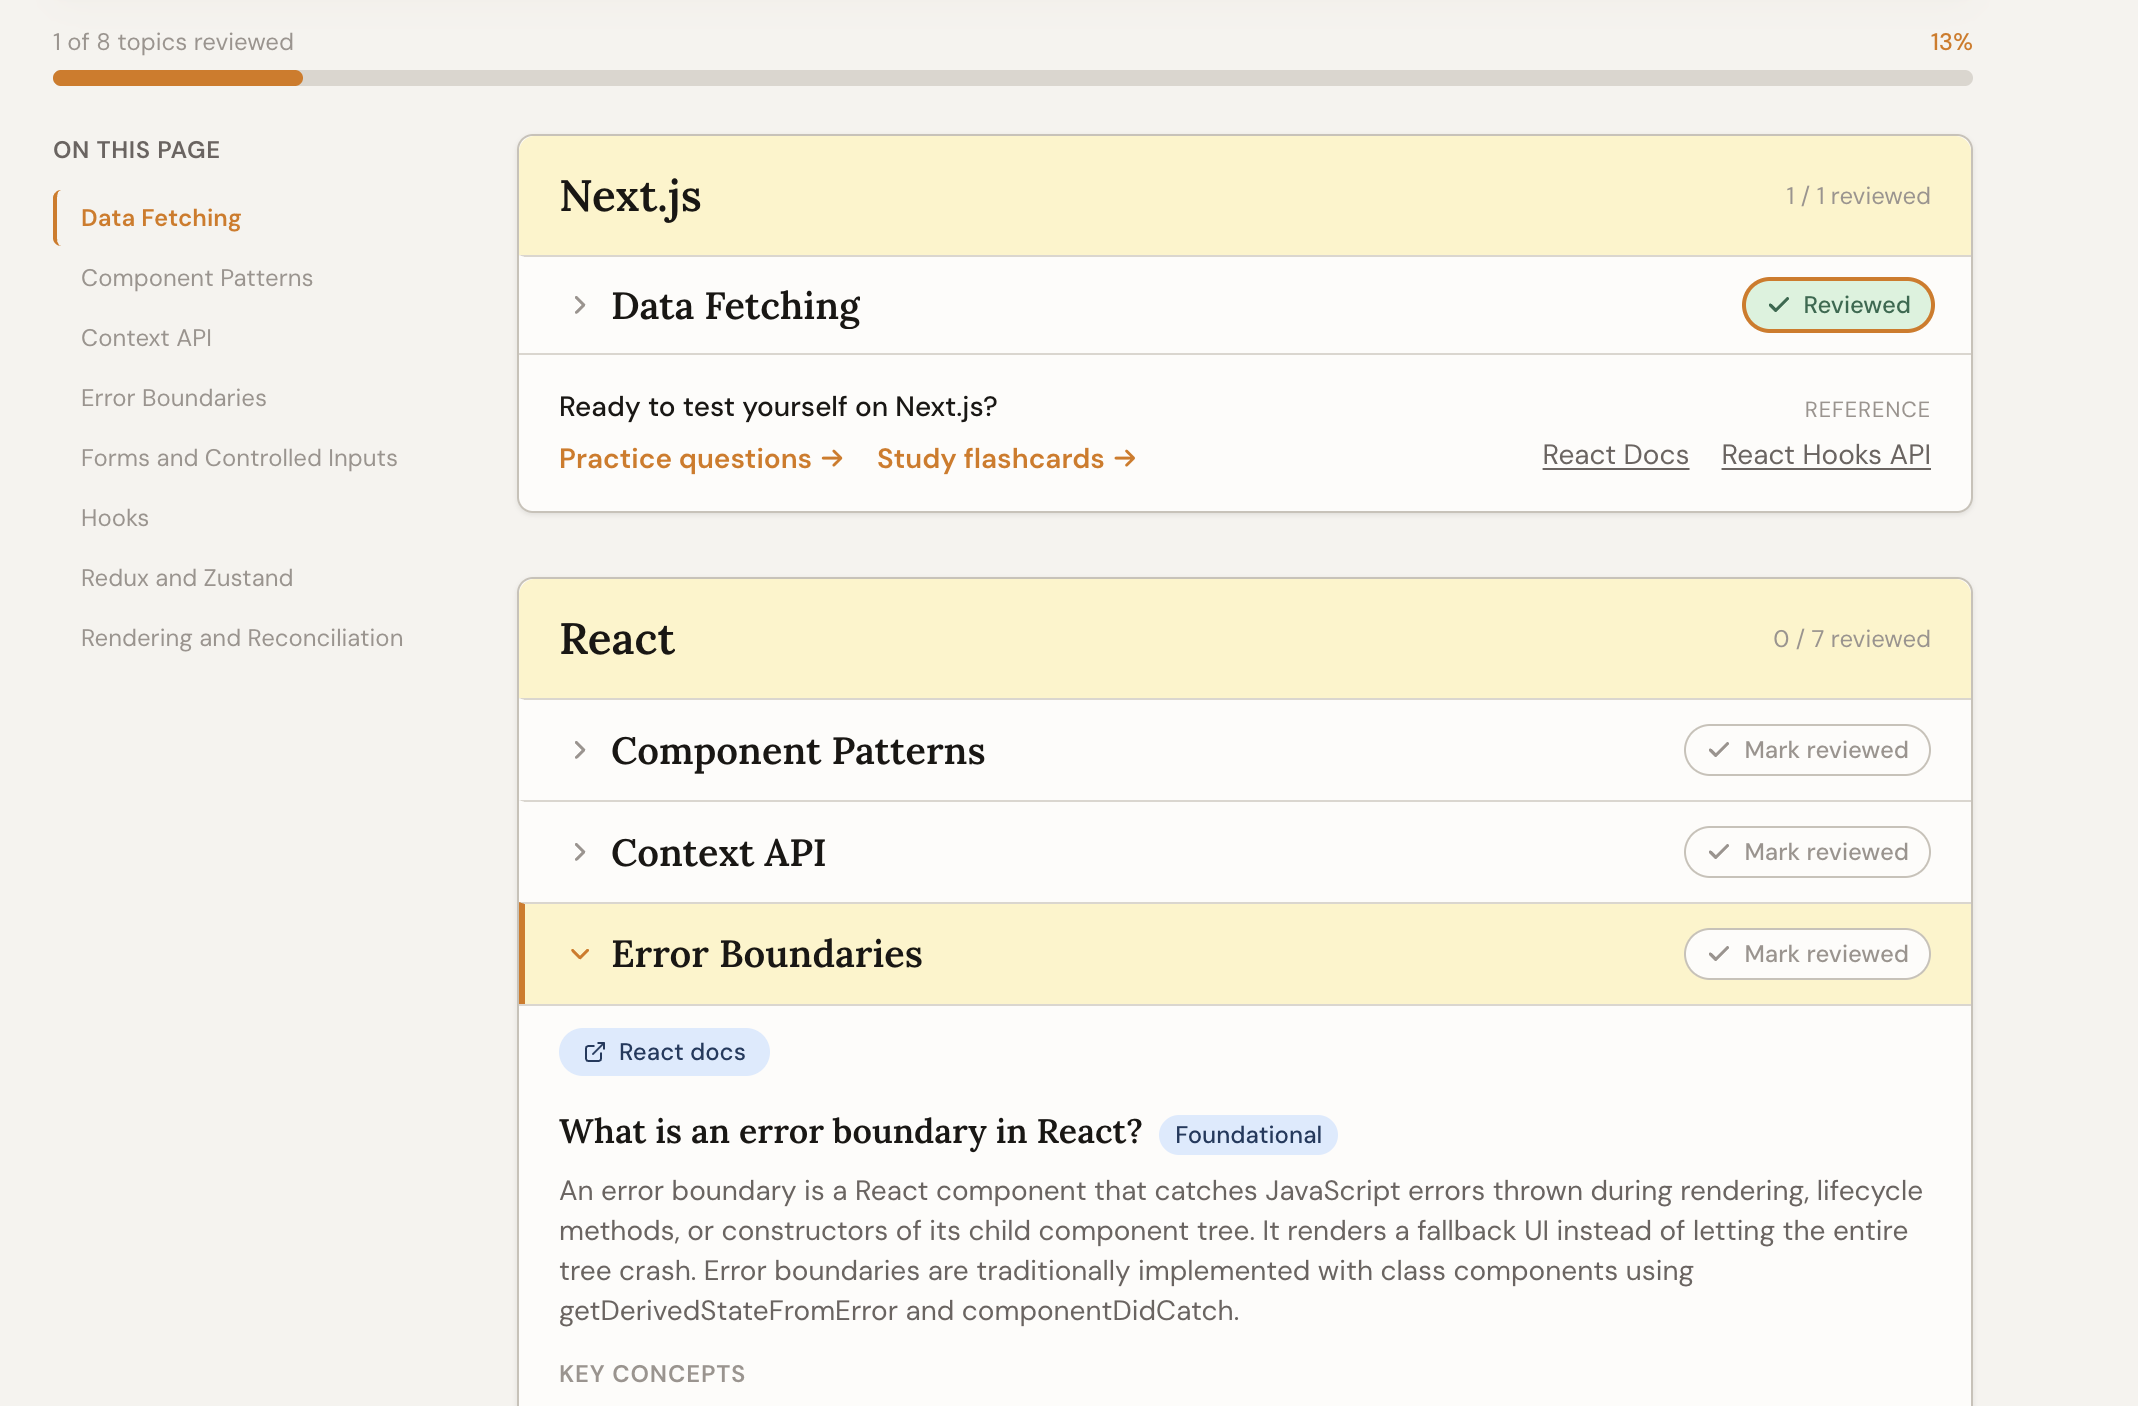Click the 'KEY CONCEPTS' label

(652, 1374)
